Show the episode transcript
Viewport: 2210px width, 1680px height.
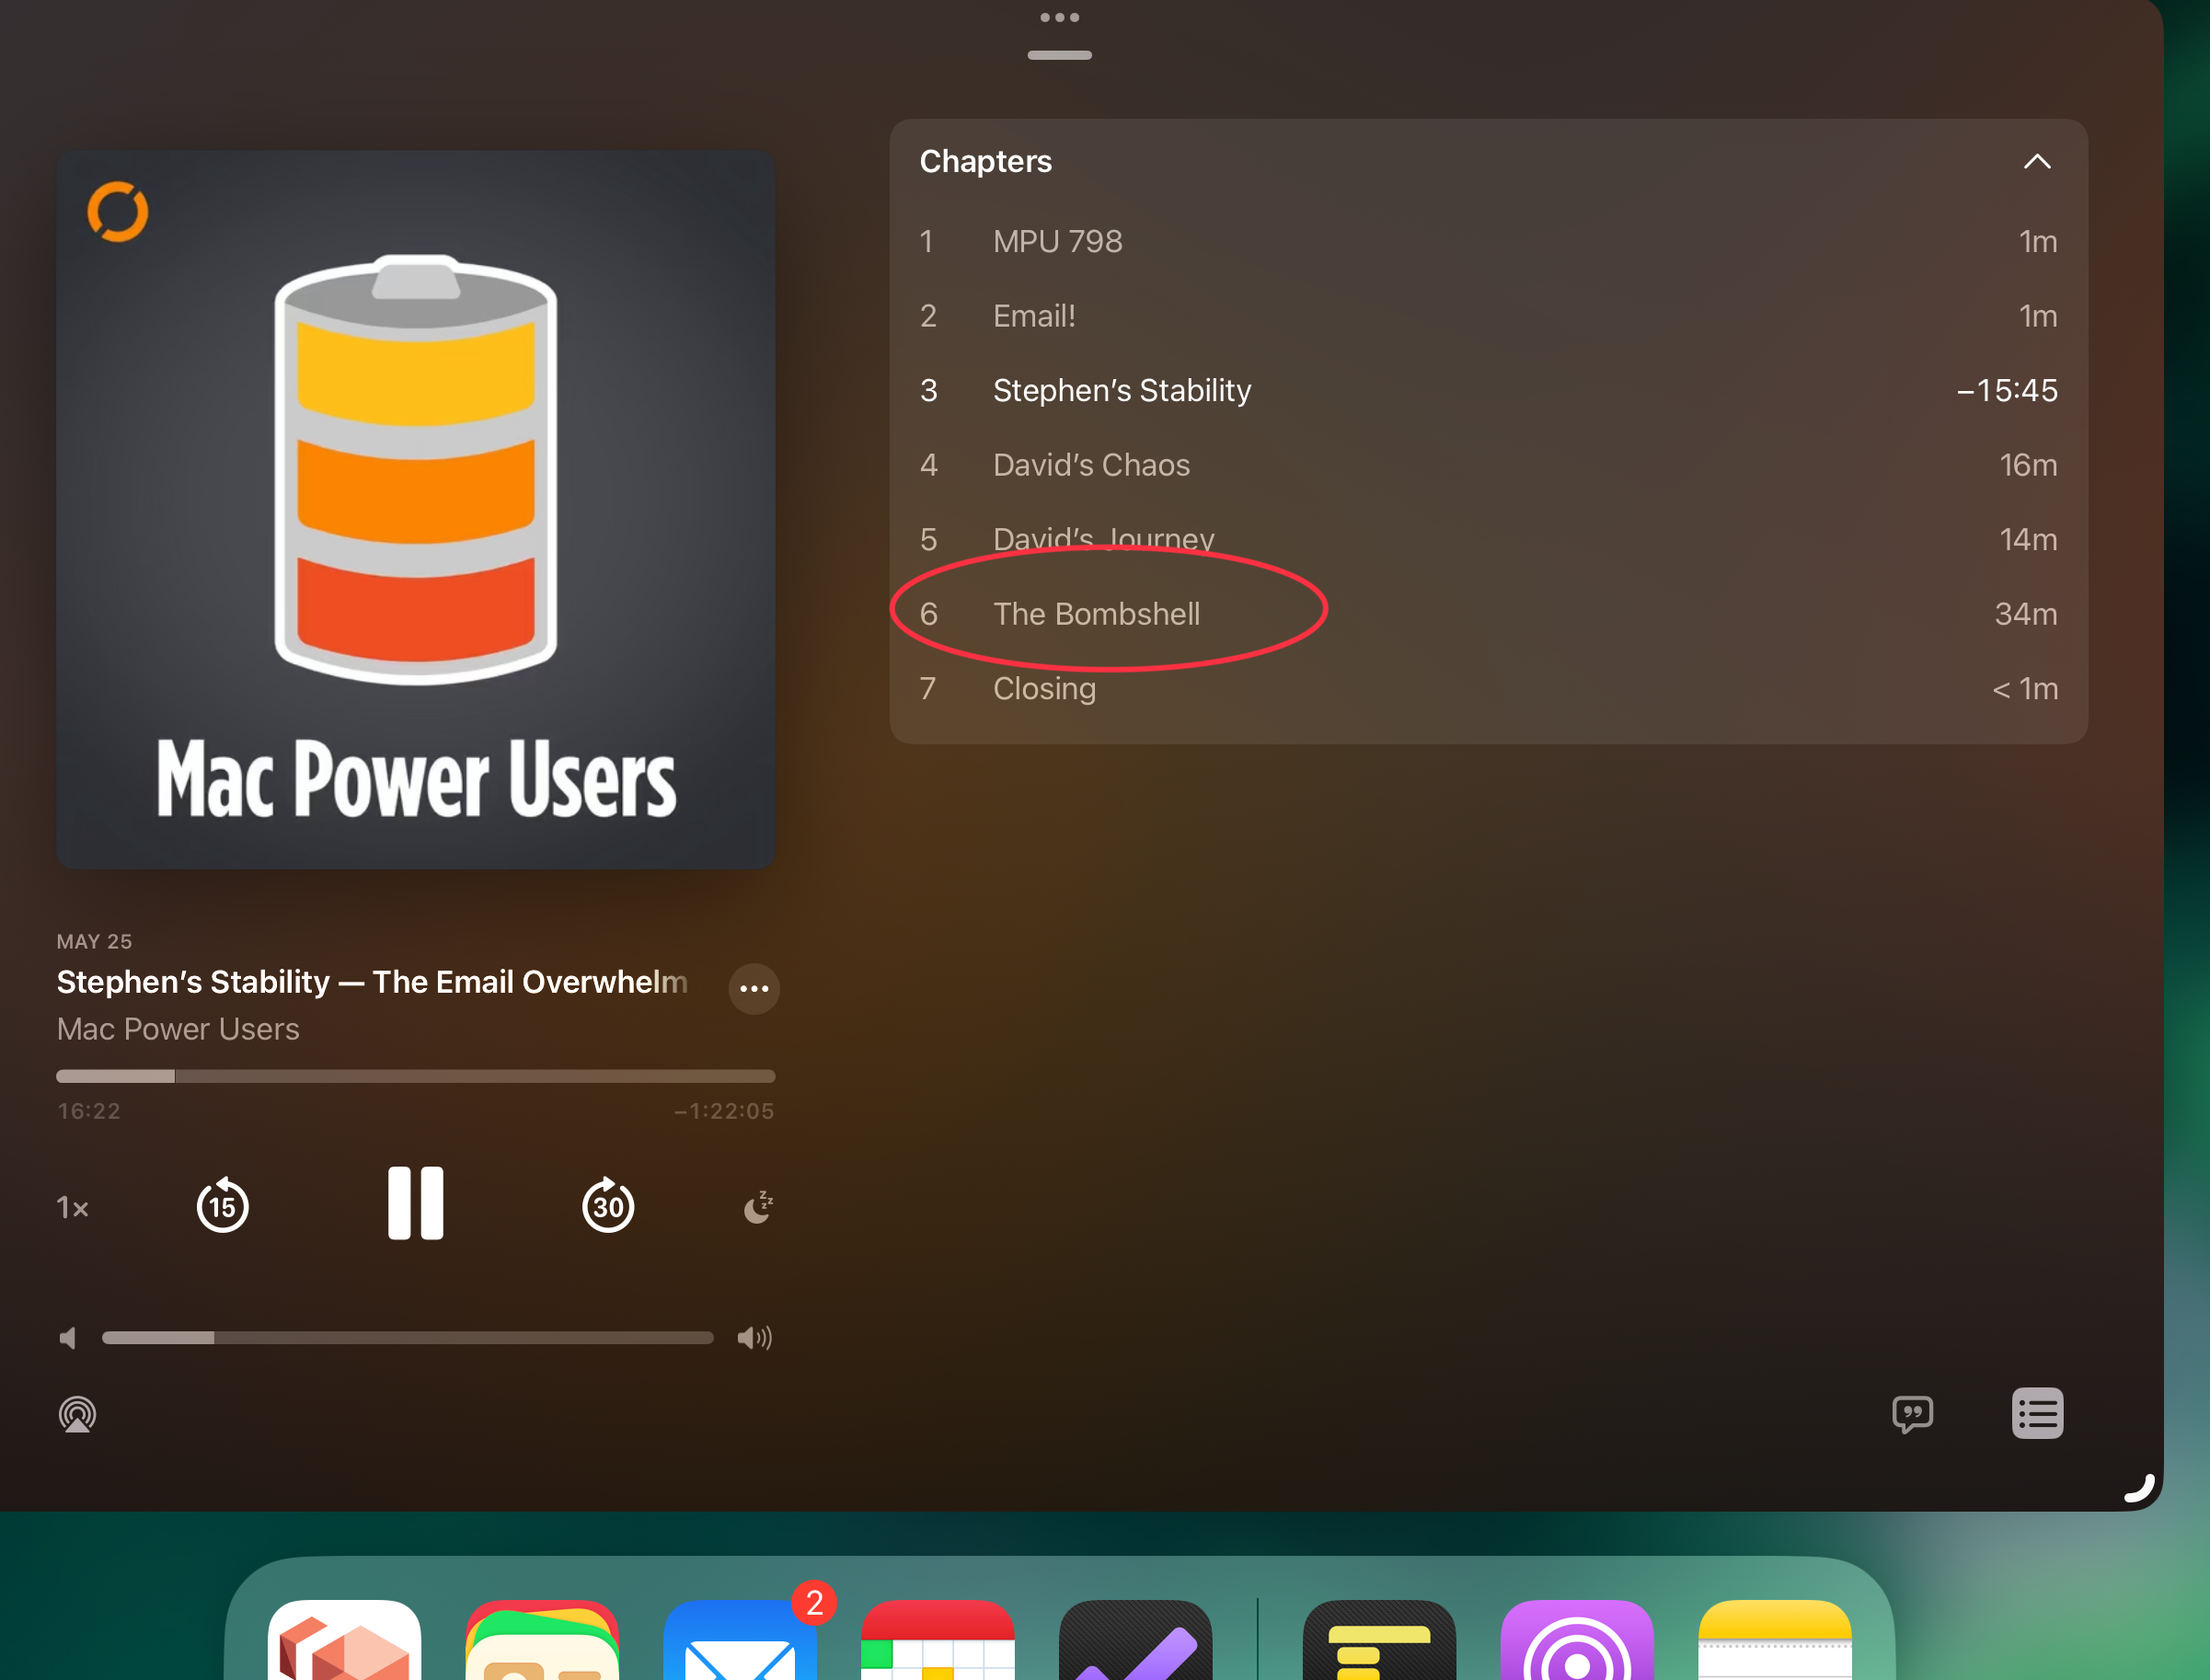(x=1912, y=1414)
